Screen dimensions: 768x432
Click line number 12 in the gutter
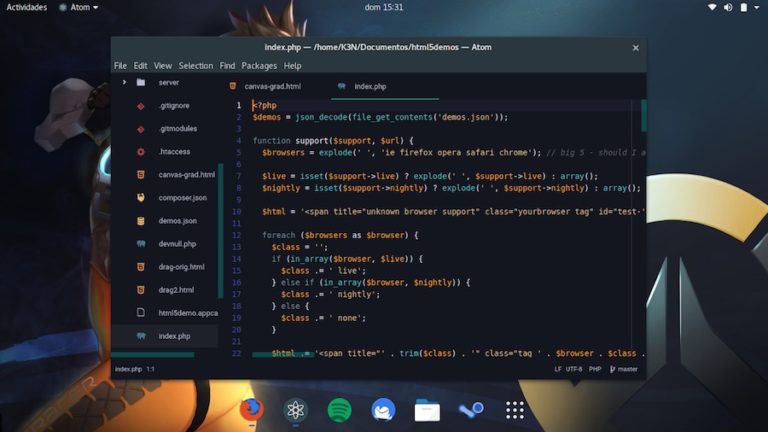point(237,235)
